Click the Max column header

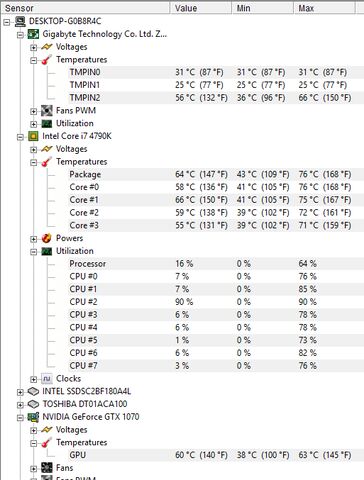pos(324,8)
